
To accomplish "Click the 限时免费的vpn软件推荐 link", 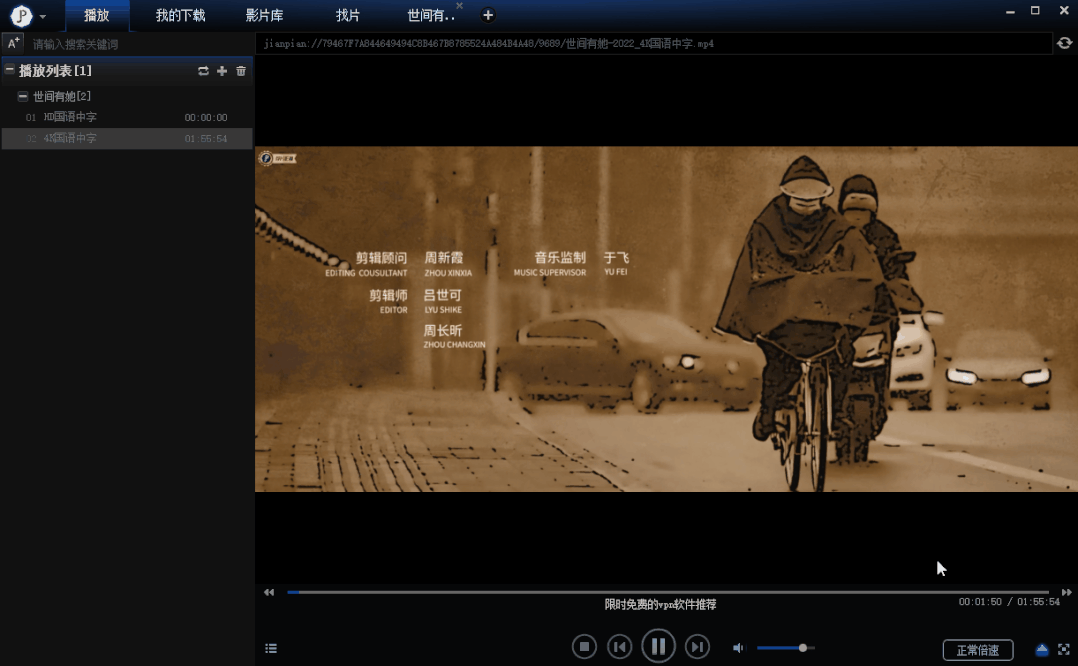I will (x=660, y=604).
